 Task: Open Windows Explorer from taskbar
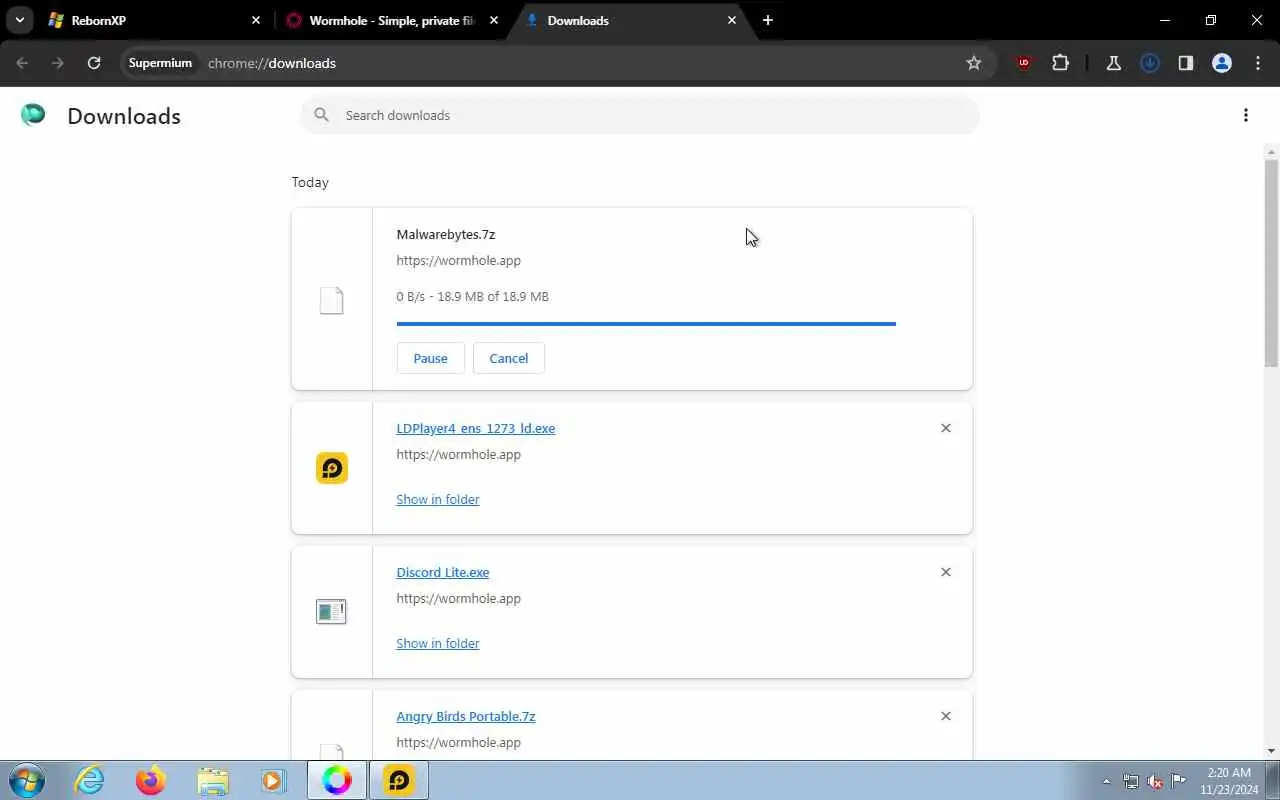[x=213, y=780]
